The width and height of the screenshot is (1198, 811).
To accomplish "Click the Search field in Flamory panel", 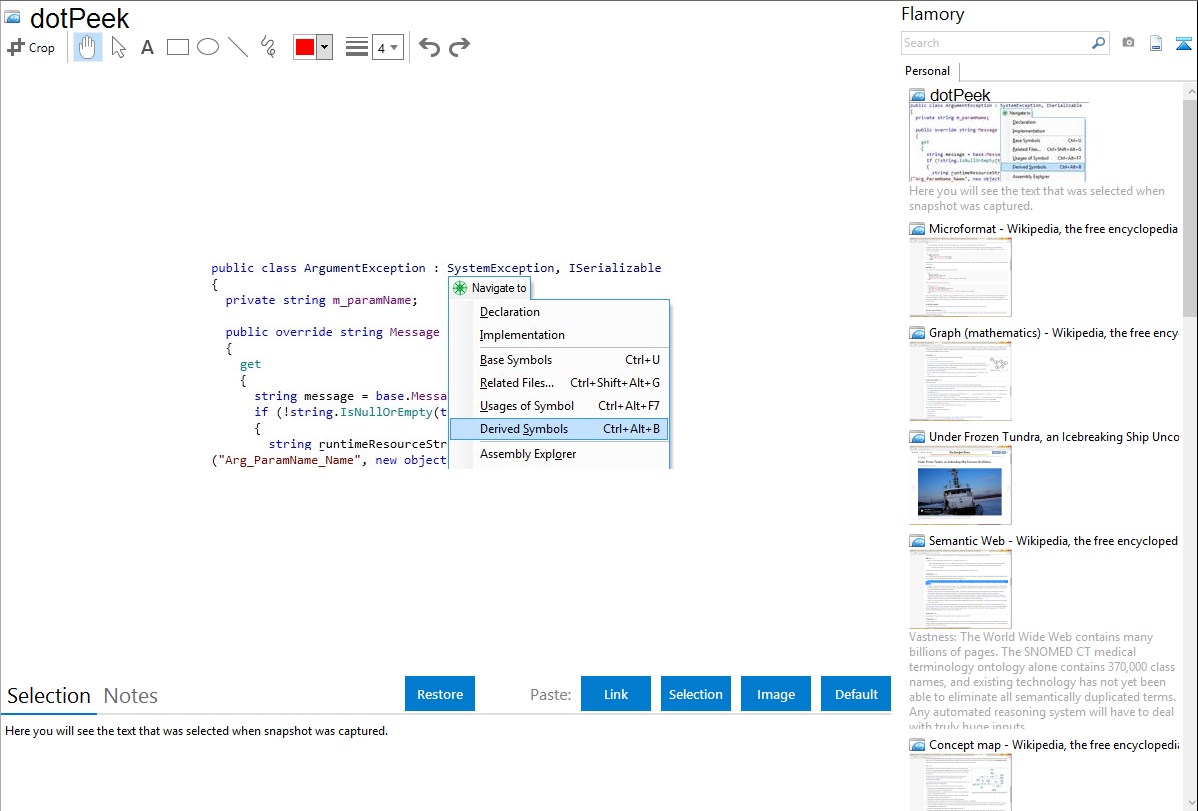I will point(996,43).
